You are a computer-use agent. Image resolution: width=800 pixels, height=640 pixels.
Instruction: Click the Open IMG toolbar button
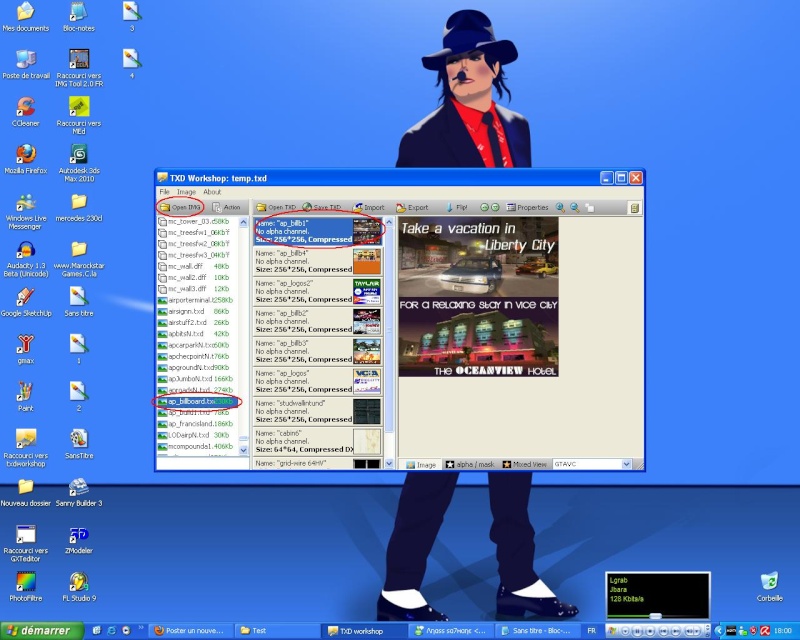click(180, 207)
